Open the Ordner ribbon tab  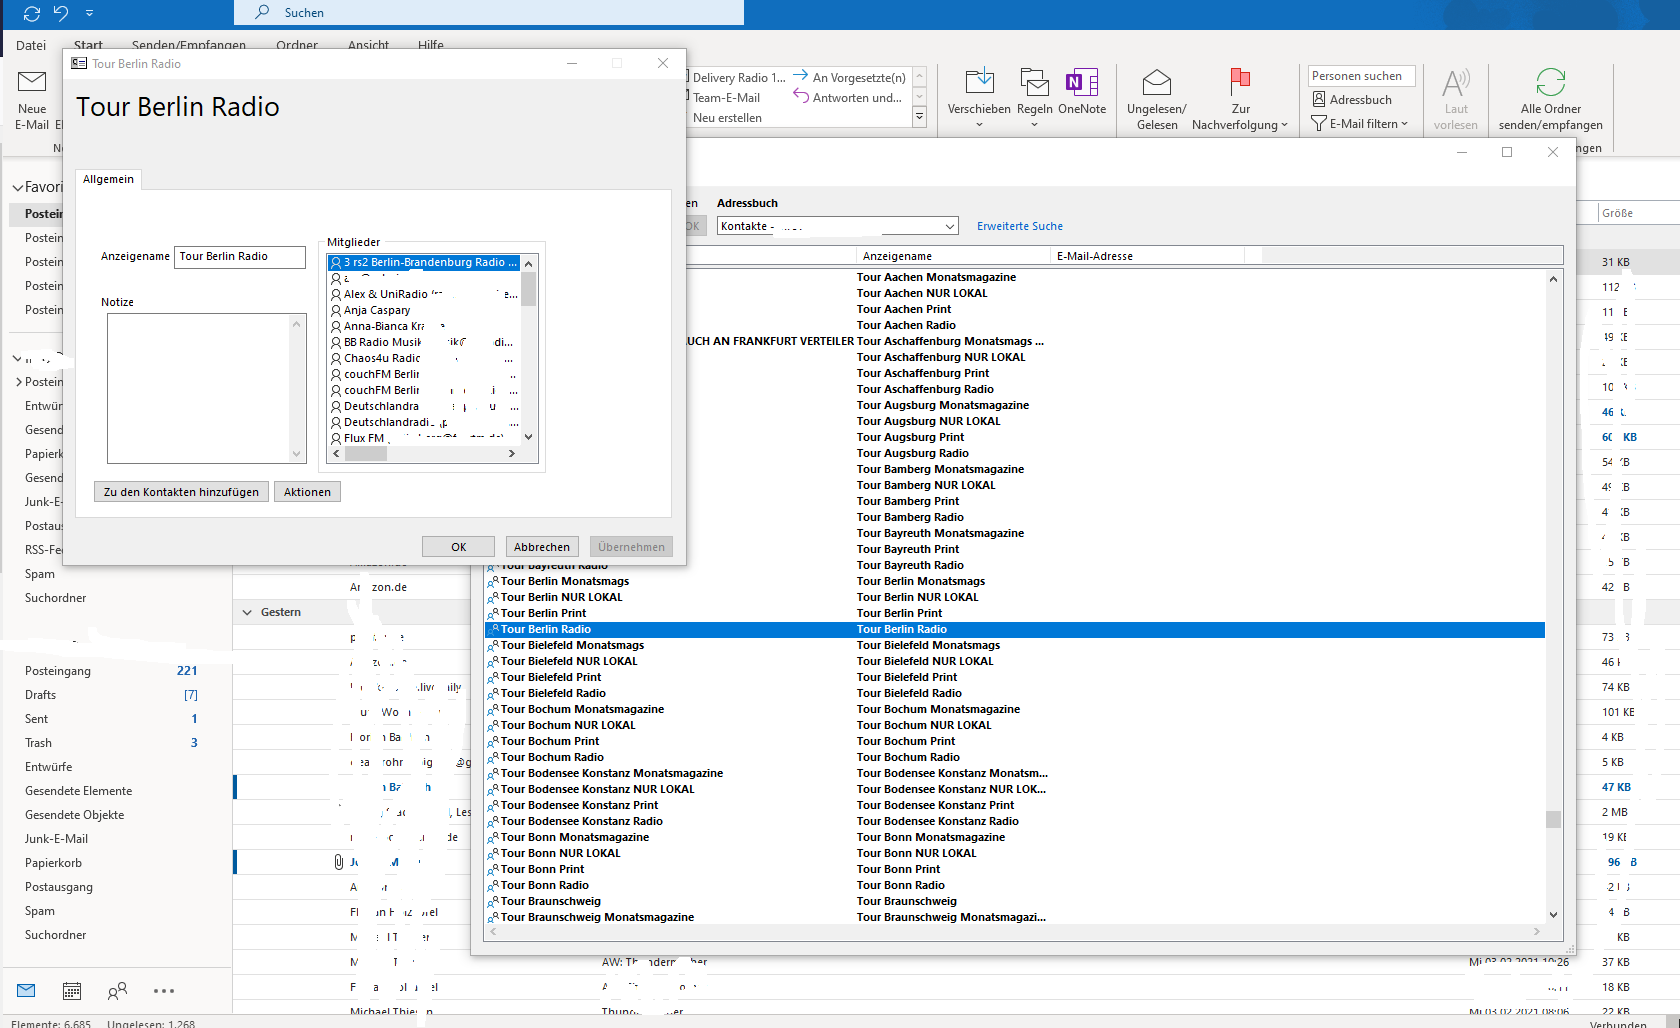click(297, 45)
